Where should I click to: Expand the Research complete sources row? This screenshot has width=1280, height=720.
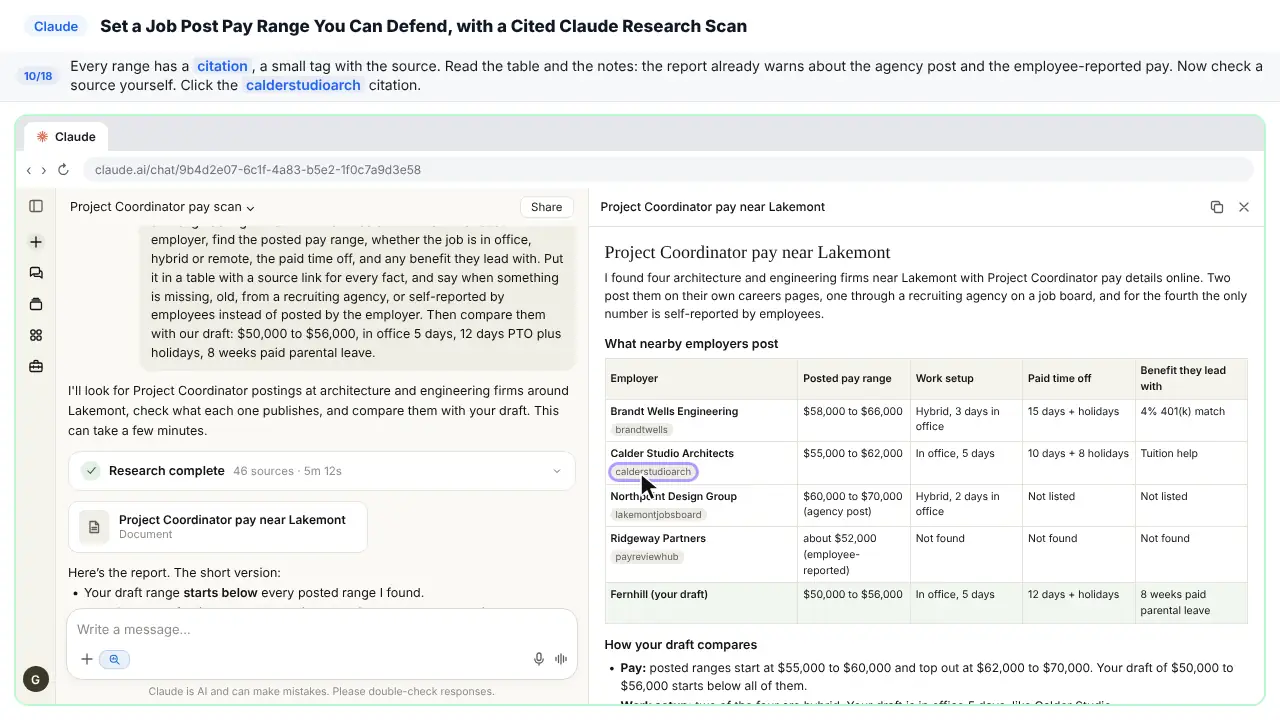pos(322,471)
